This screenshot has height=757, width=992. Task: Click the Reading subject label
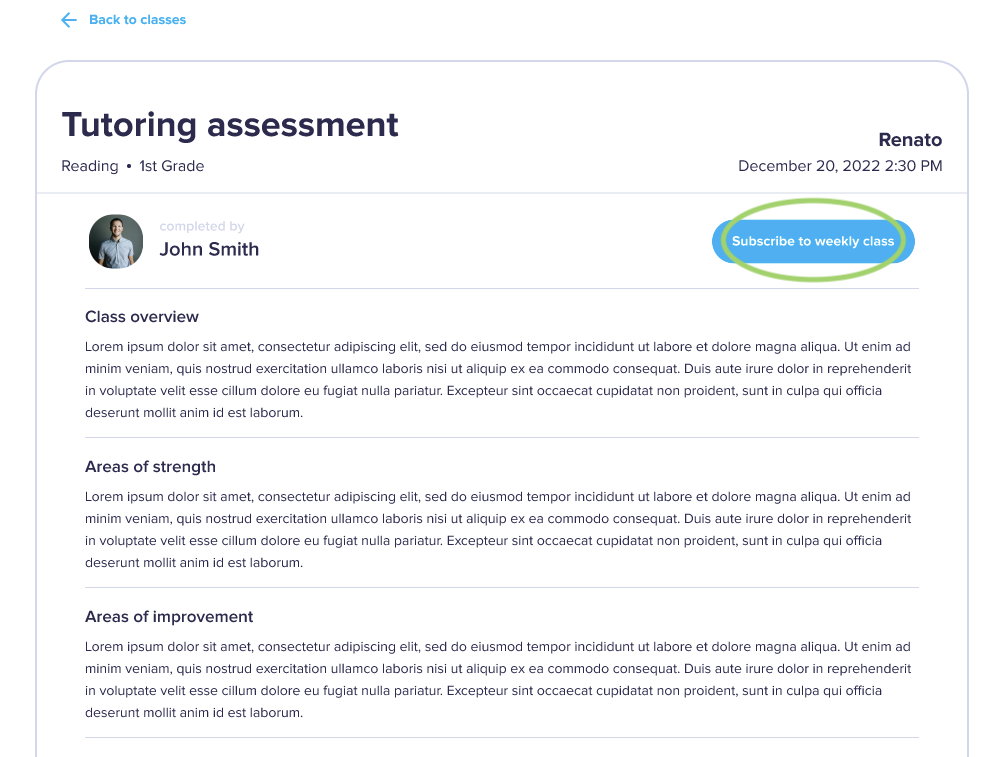tap(89, 166)
